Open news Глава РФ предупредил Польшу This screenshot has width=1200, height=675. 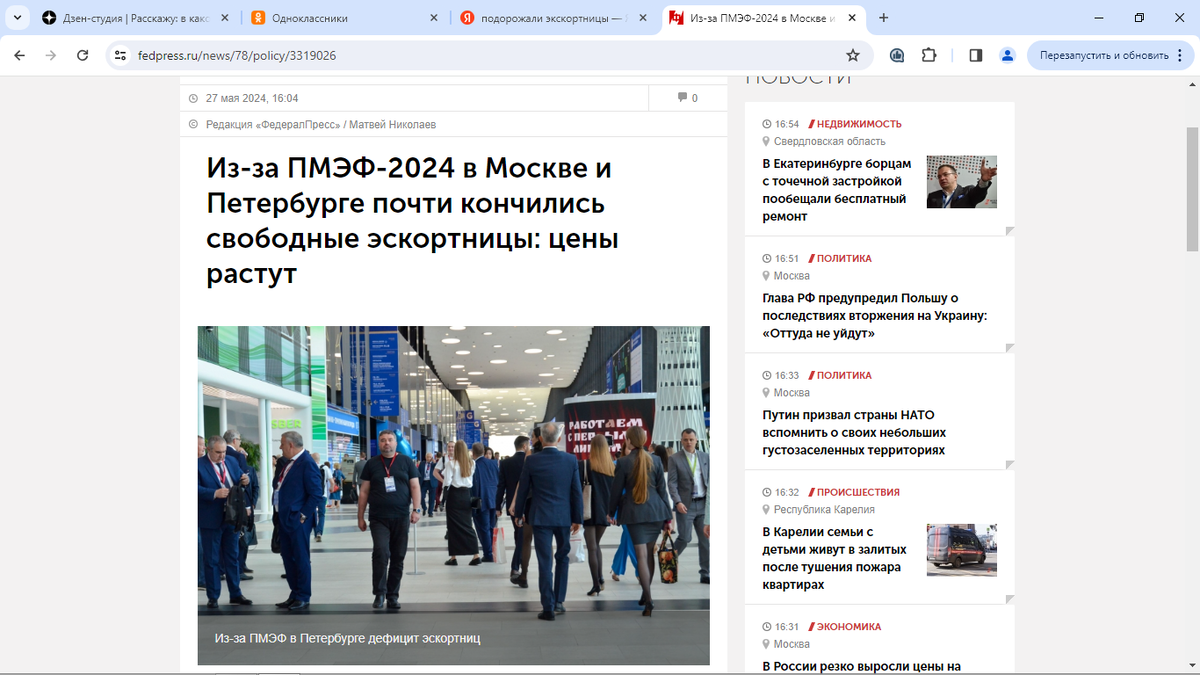click(x=875, y=315)
